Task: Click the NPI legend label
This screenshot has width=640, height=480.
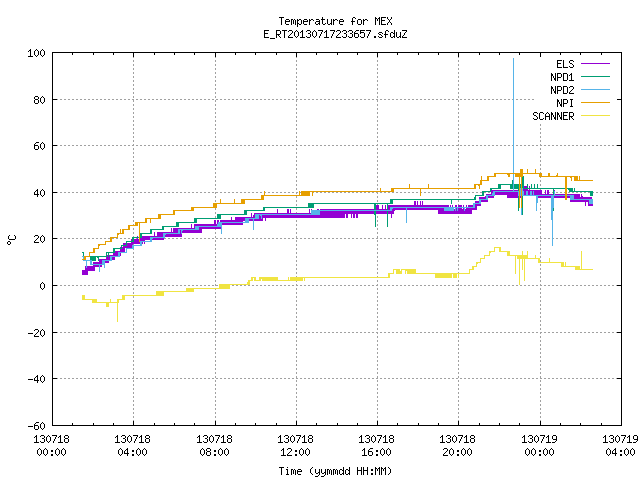Action: 565,103
